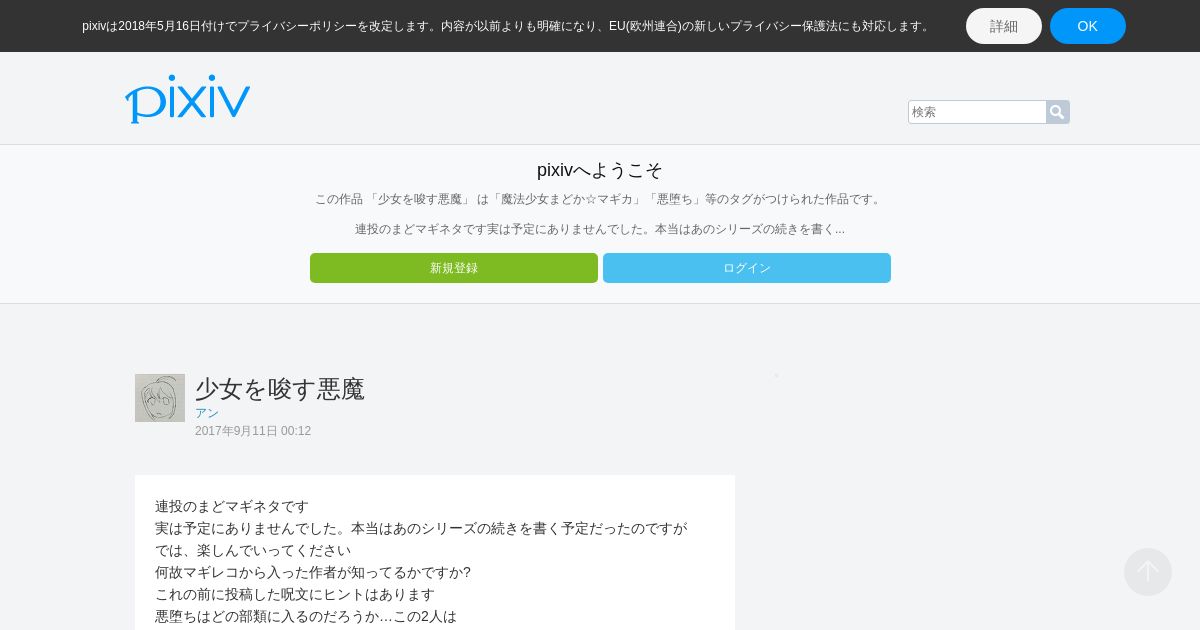This screenshot has height=630, width=1200.
Task: Click the line 何故マギレコから入った作者が知ってるかですか?
Action: [x=313, y=572]
